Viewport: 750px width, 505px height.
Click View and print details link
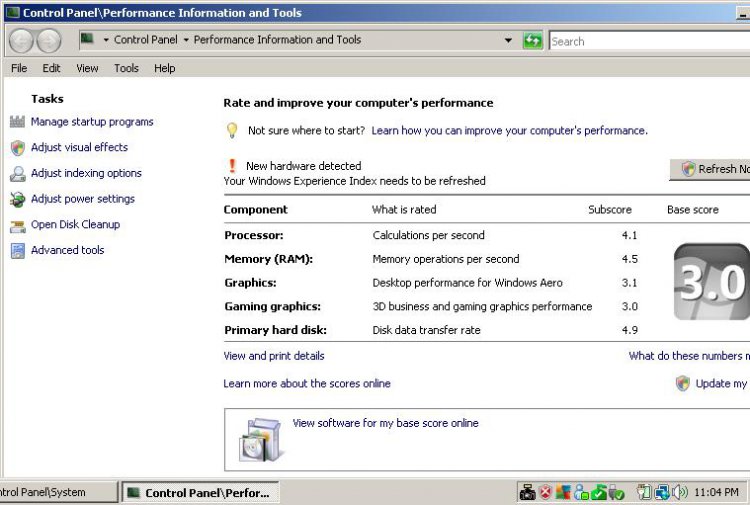coord(274,356)
